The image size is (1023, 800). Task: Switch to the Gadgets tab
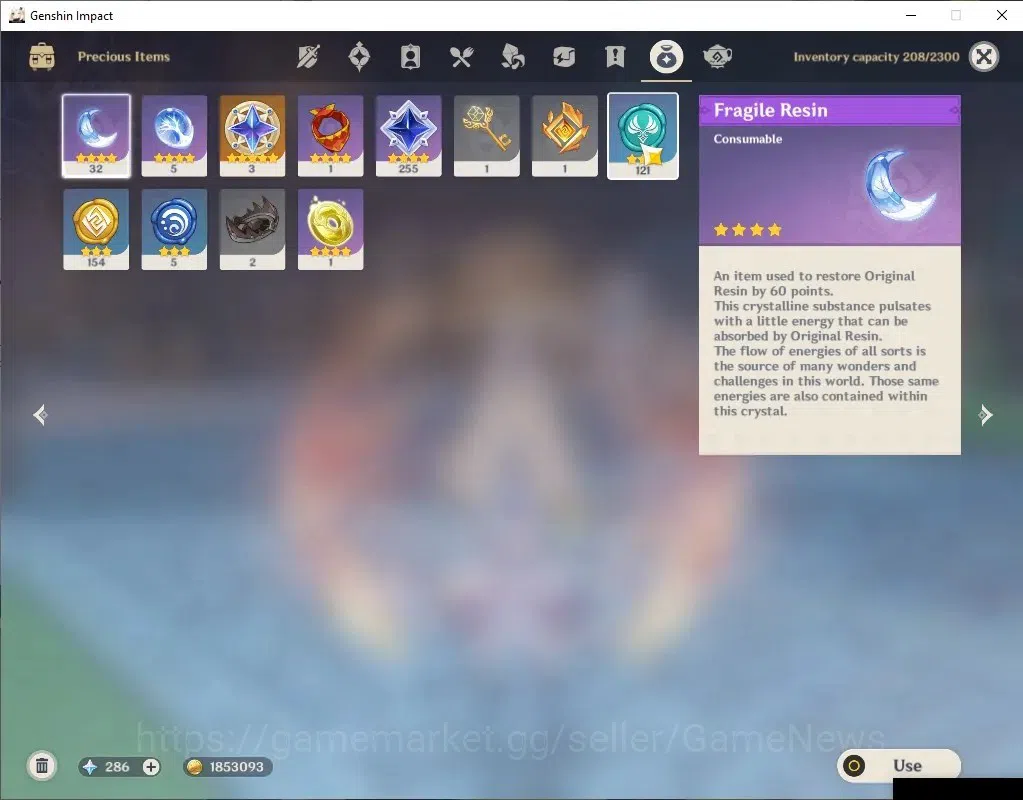coord(564,57)
